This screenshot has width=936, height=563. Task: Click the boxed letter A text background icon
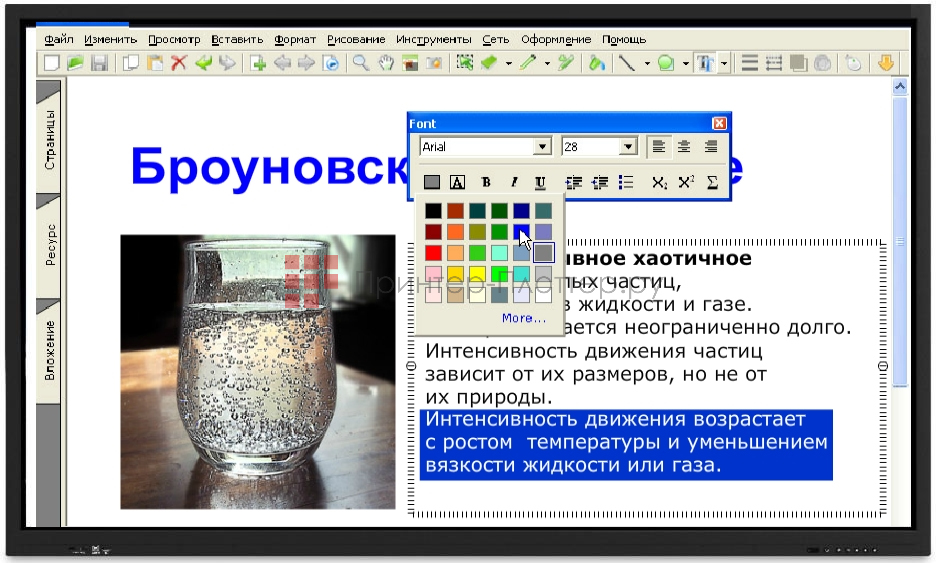point(457,182)
